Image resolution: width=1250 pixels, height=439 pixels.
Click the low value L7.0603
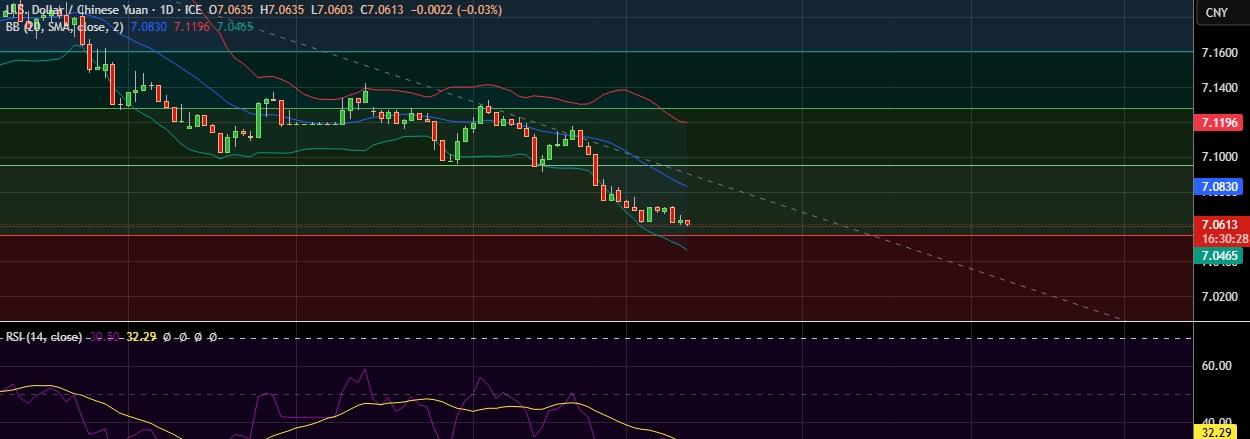pos(331,9)
